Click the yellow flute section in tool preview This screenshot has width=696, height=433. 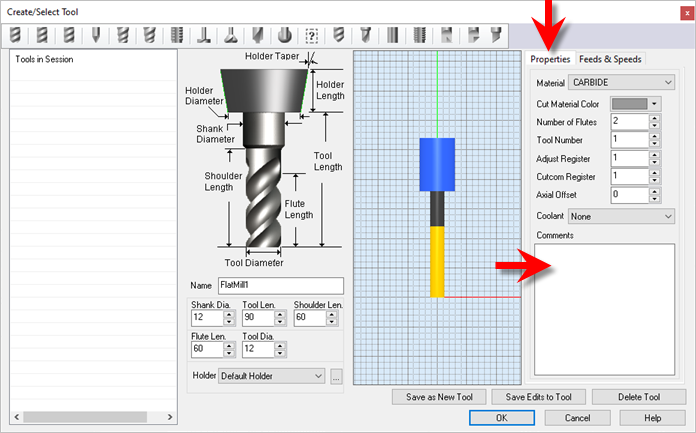(x=437, y=262)
